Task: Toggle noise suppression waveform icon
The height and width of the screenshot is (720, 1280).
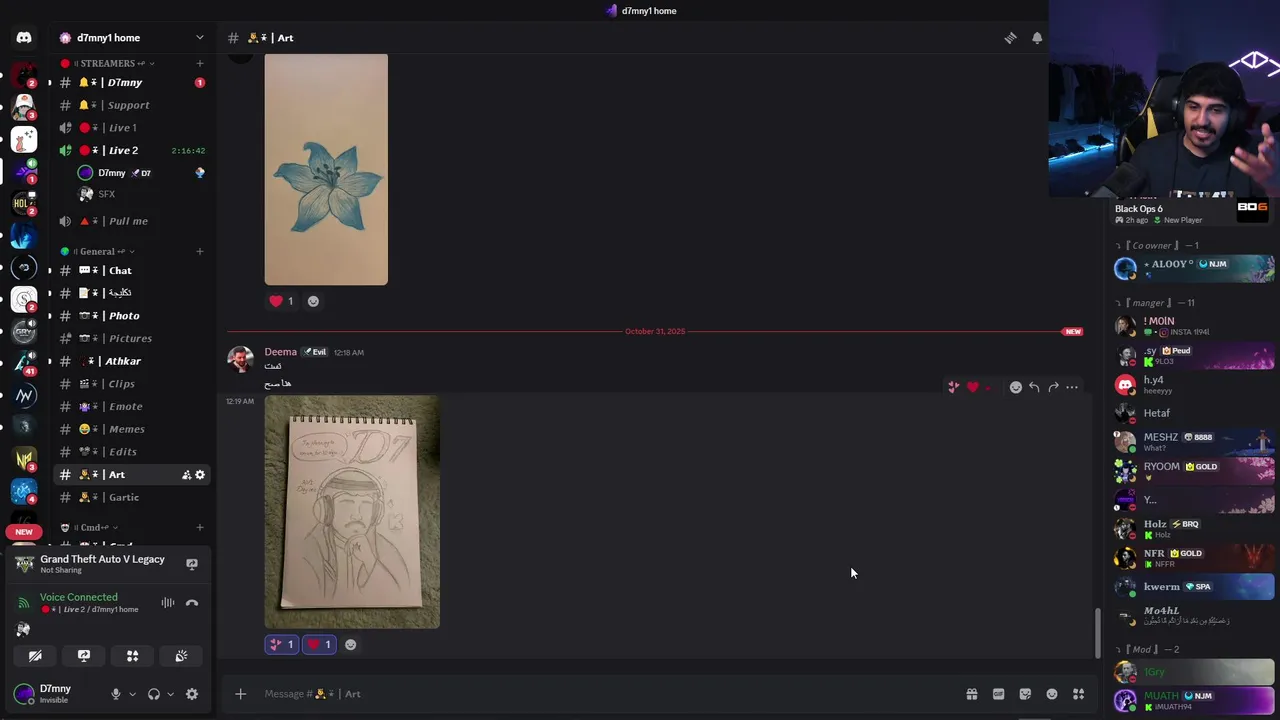Action: (x=168, y=603)
